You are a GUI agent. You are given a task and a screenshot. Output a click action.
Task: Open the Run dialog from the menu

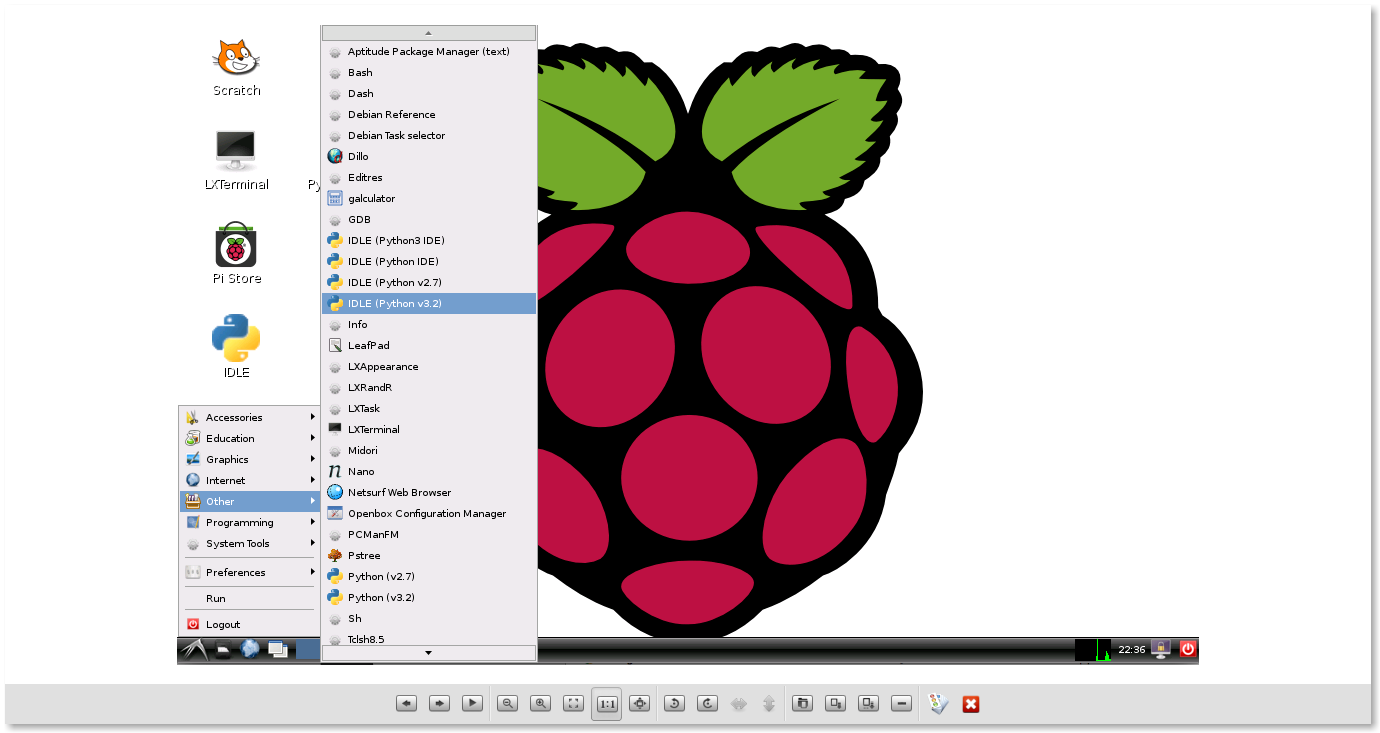216,597
